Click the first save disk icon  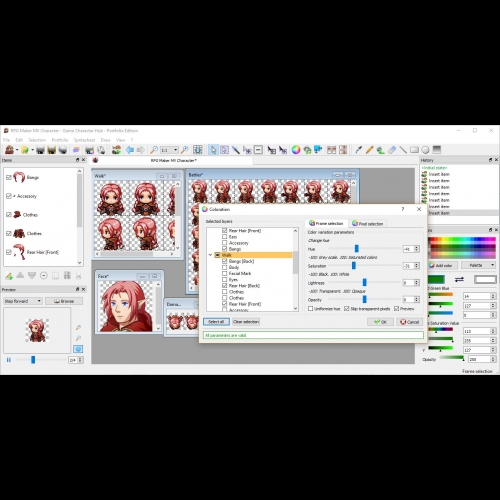(x=40, y=150)
